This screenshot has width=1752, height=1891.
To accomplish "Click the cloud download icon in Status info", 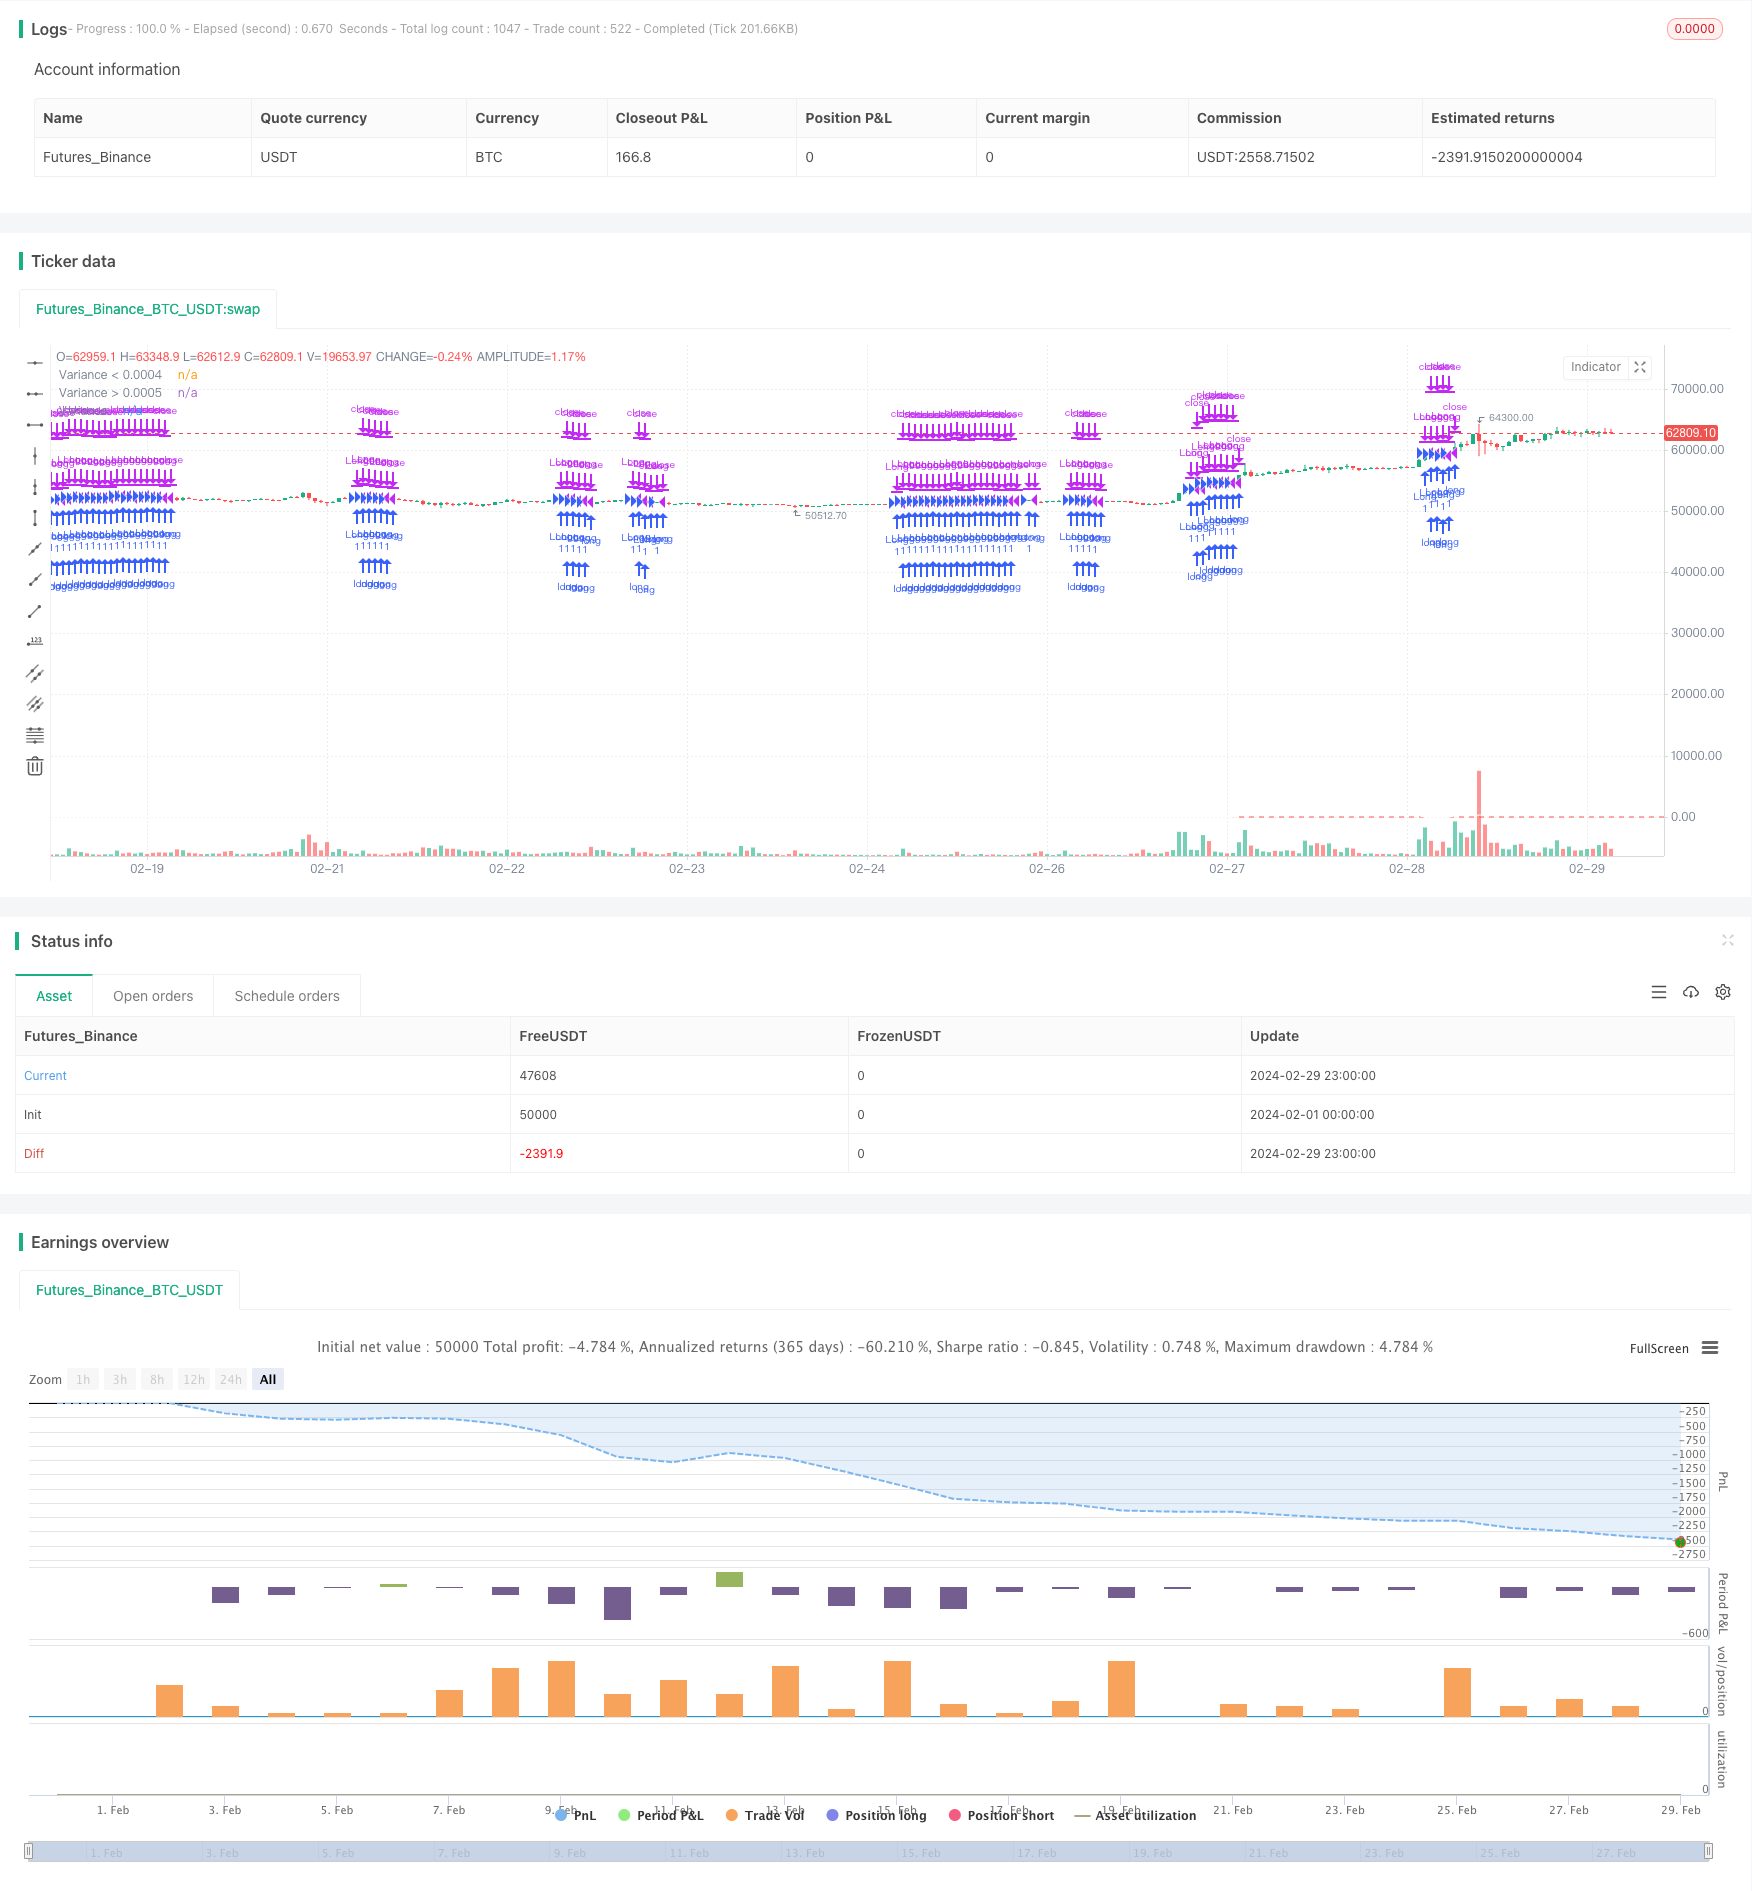I will pyautogui.click(x=1691, y=992).
